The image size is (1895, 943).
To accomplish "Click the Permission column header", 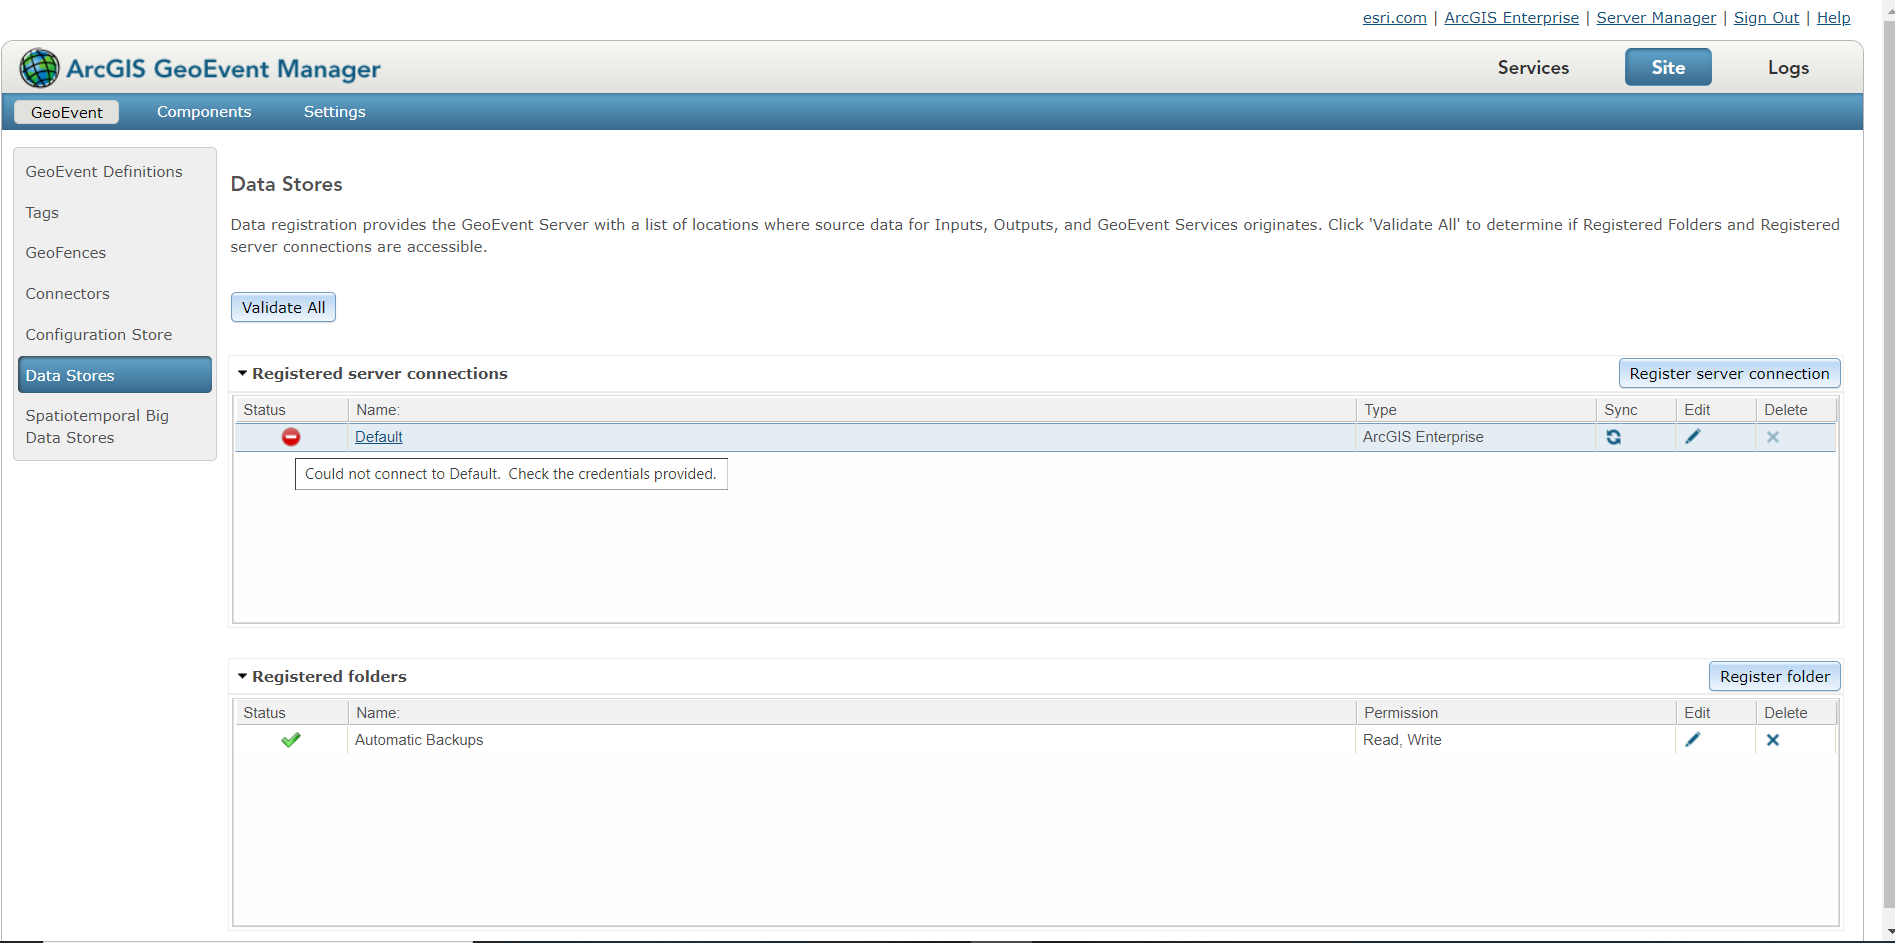I will pyautogui.click(x=1516, y=713).
